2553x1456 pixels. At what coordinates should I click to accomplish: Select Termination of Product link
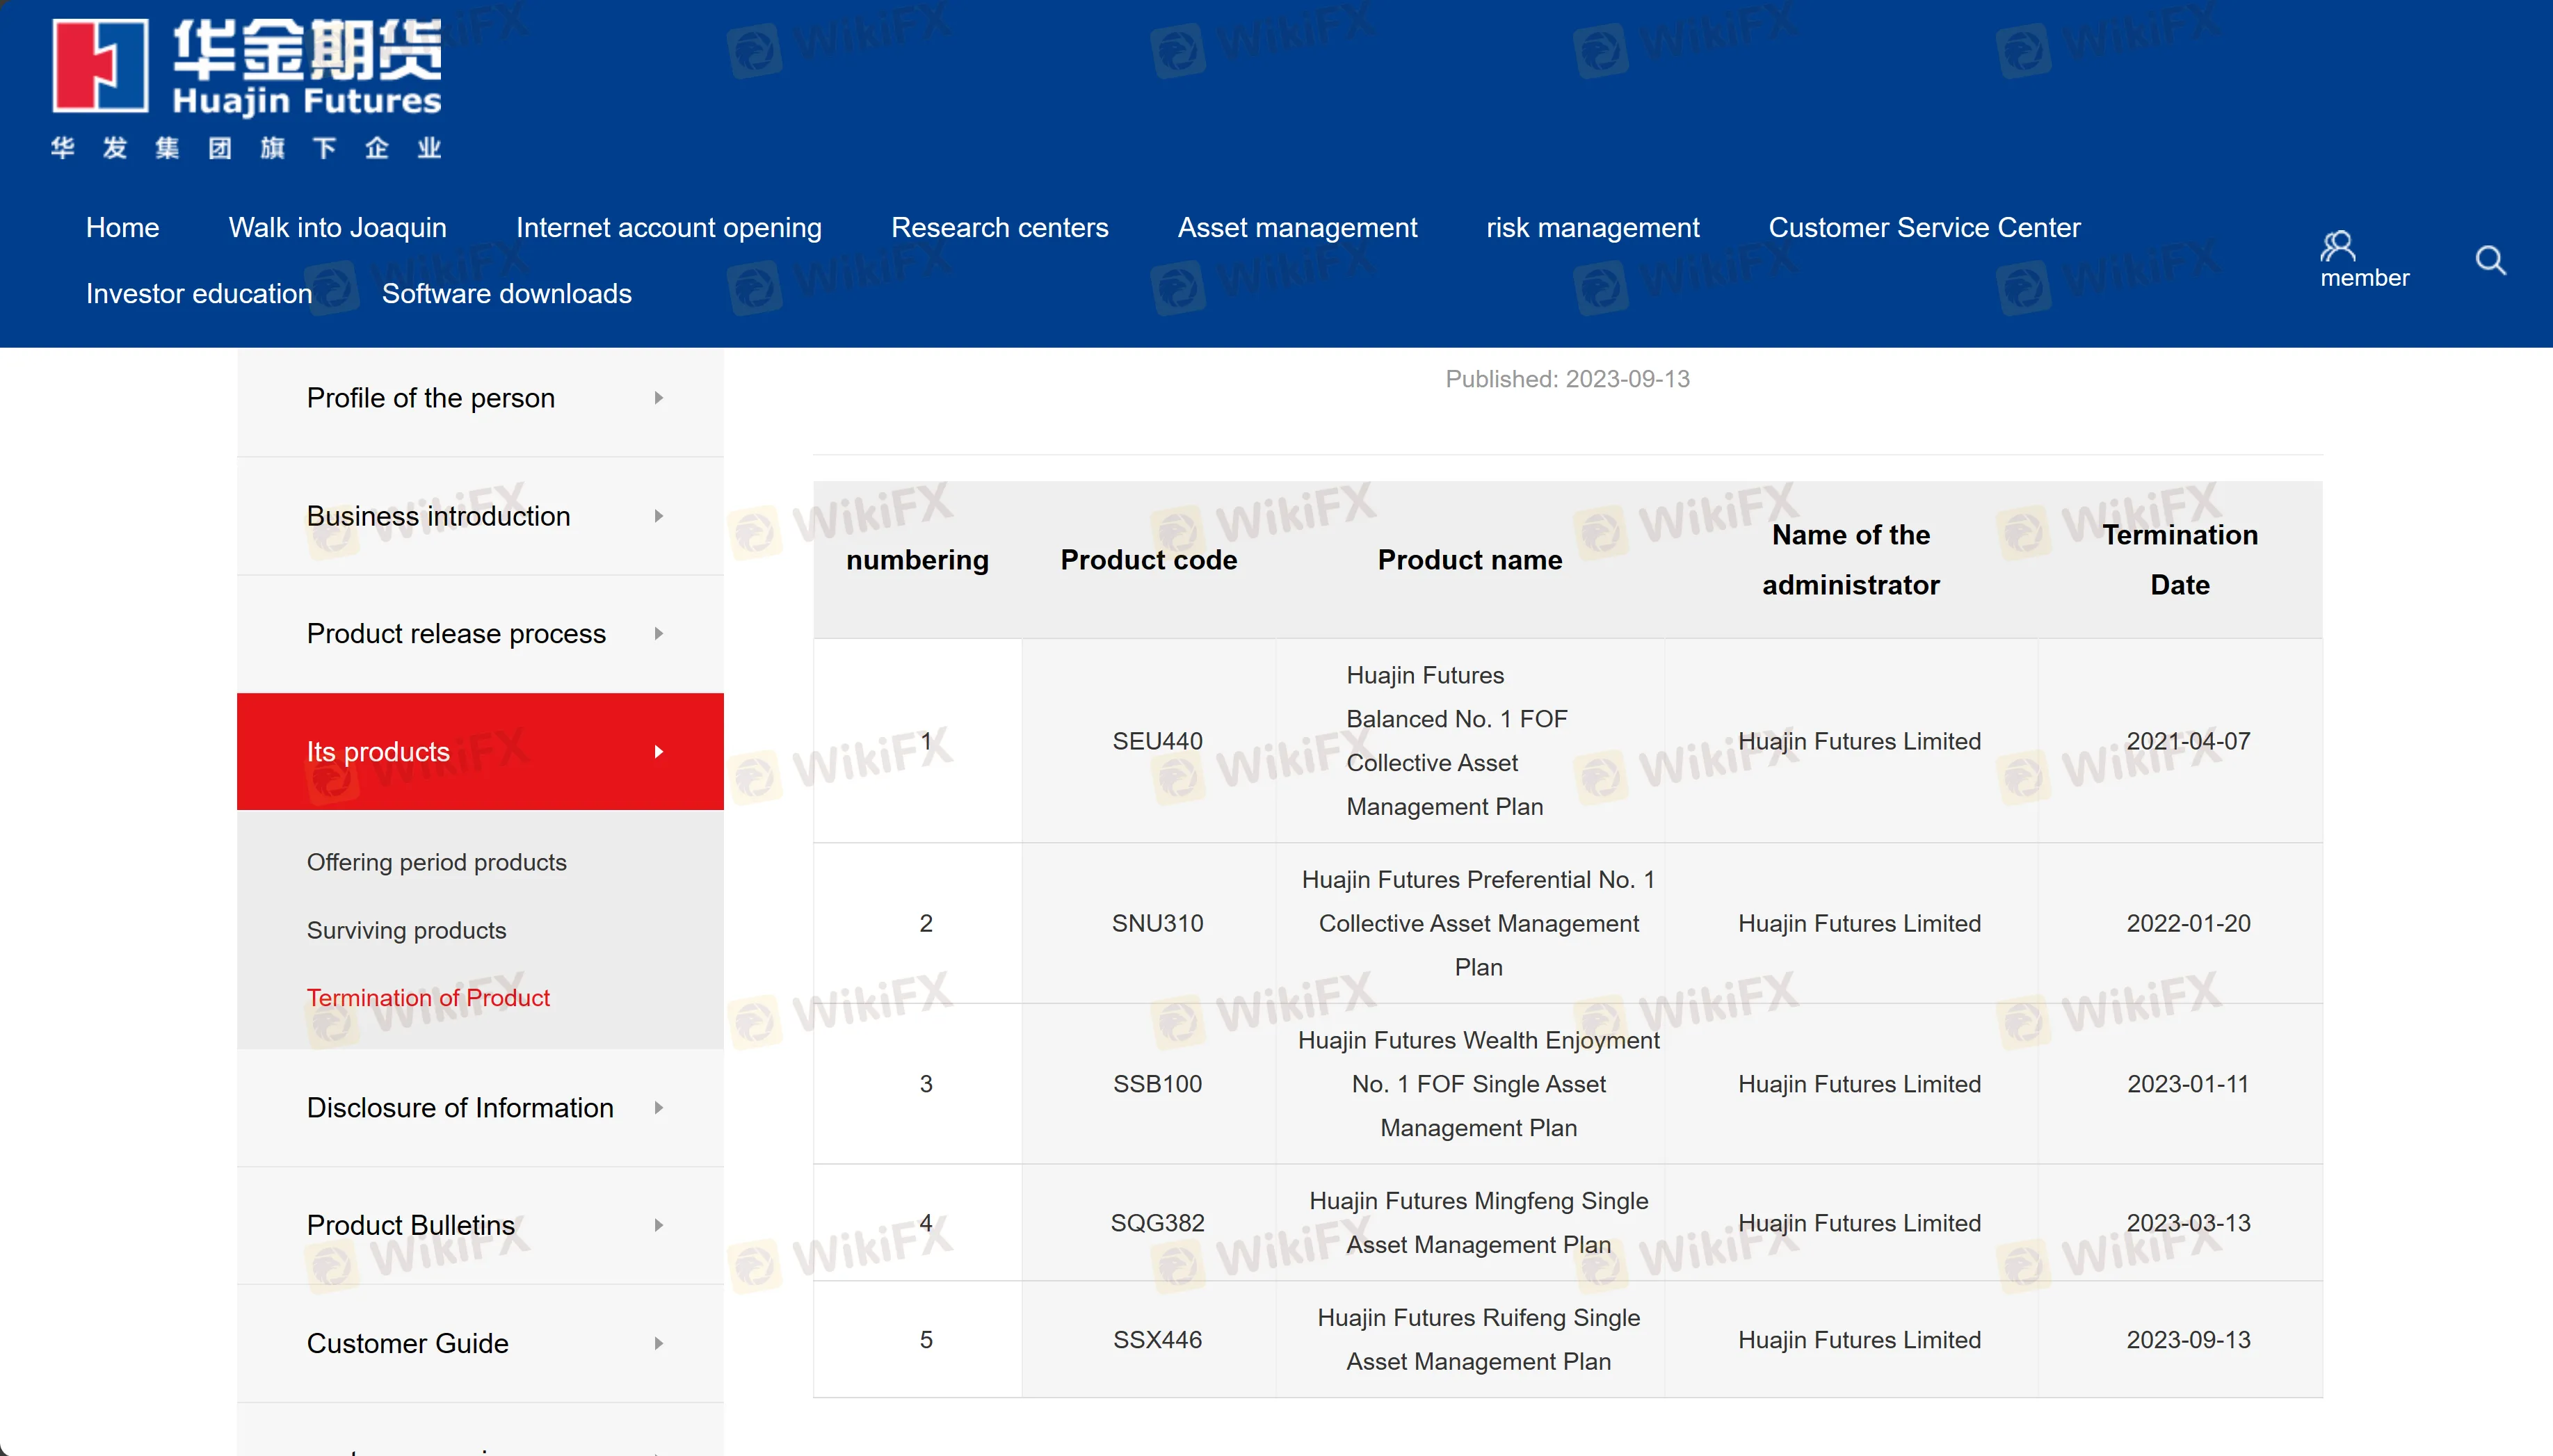[x=428, y=998]
